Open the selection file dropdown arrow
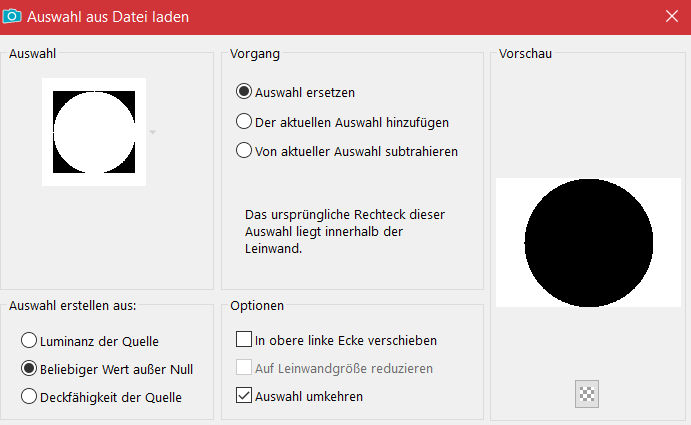Viewport: 691px width, 425px height. 152,132
